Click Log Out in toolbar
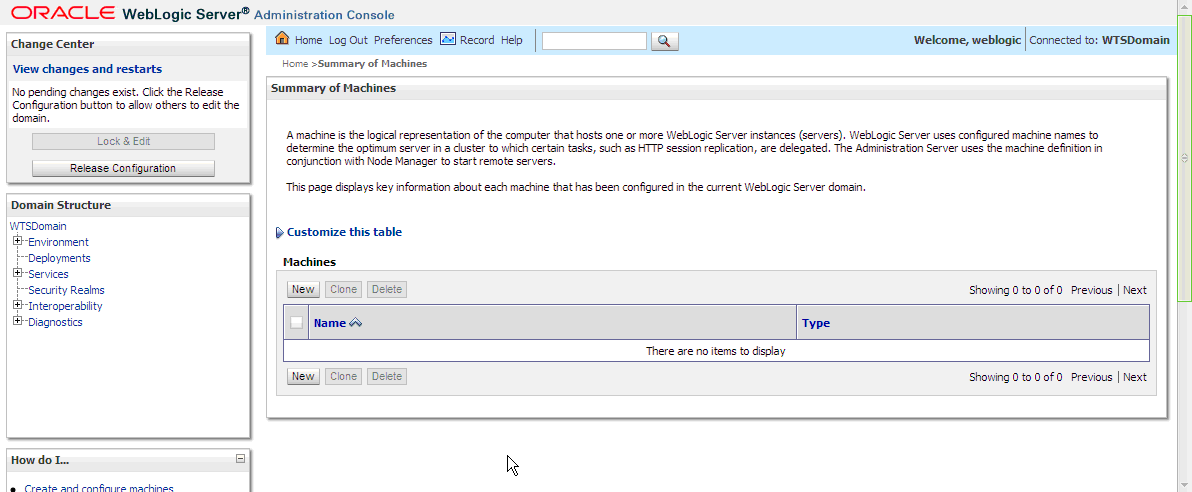1192x492 pixels. coord(348,40)
